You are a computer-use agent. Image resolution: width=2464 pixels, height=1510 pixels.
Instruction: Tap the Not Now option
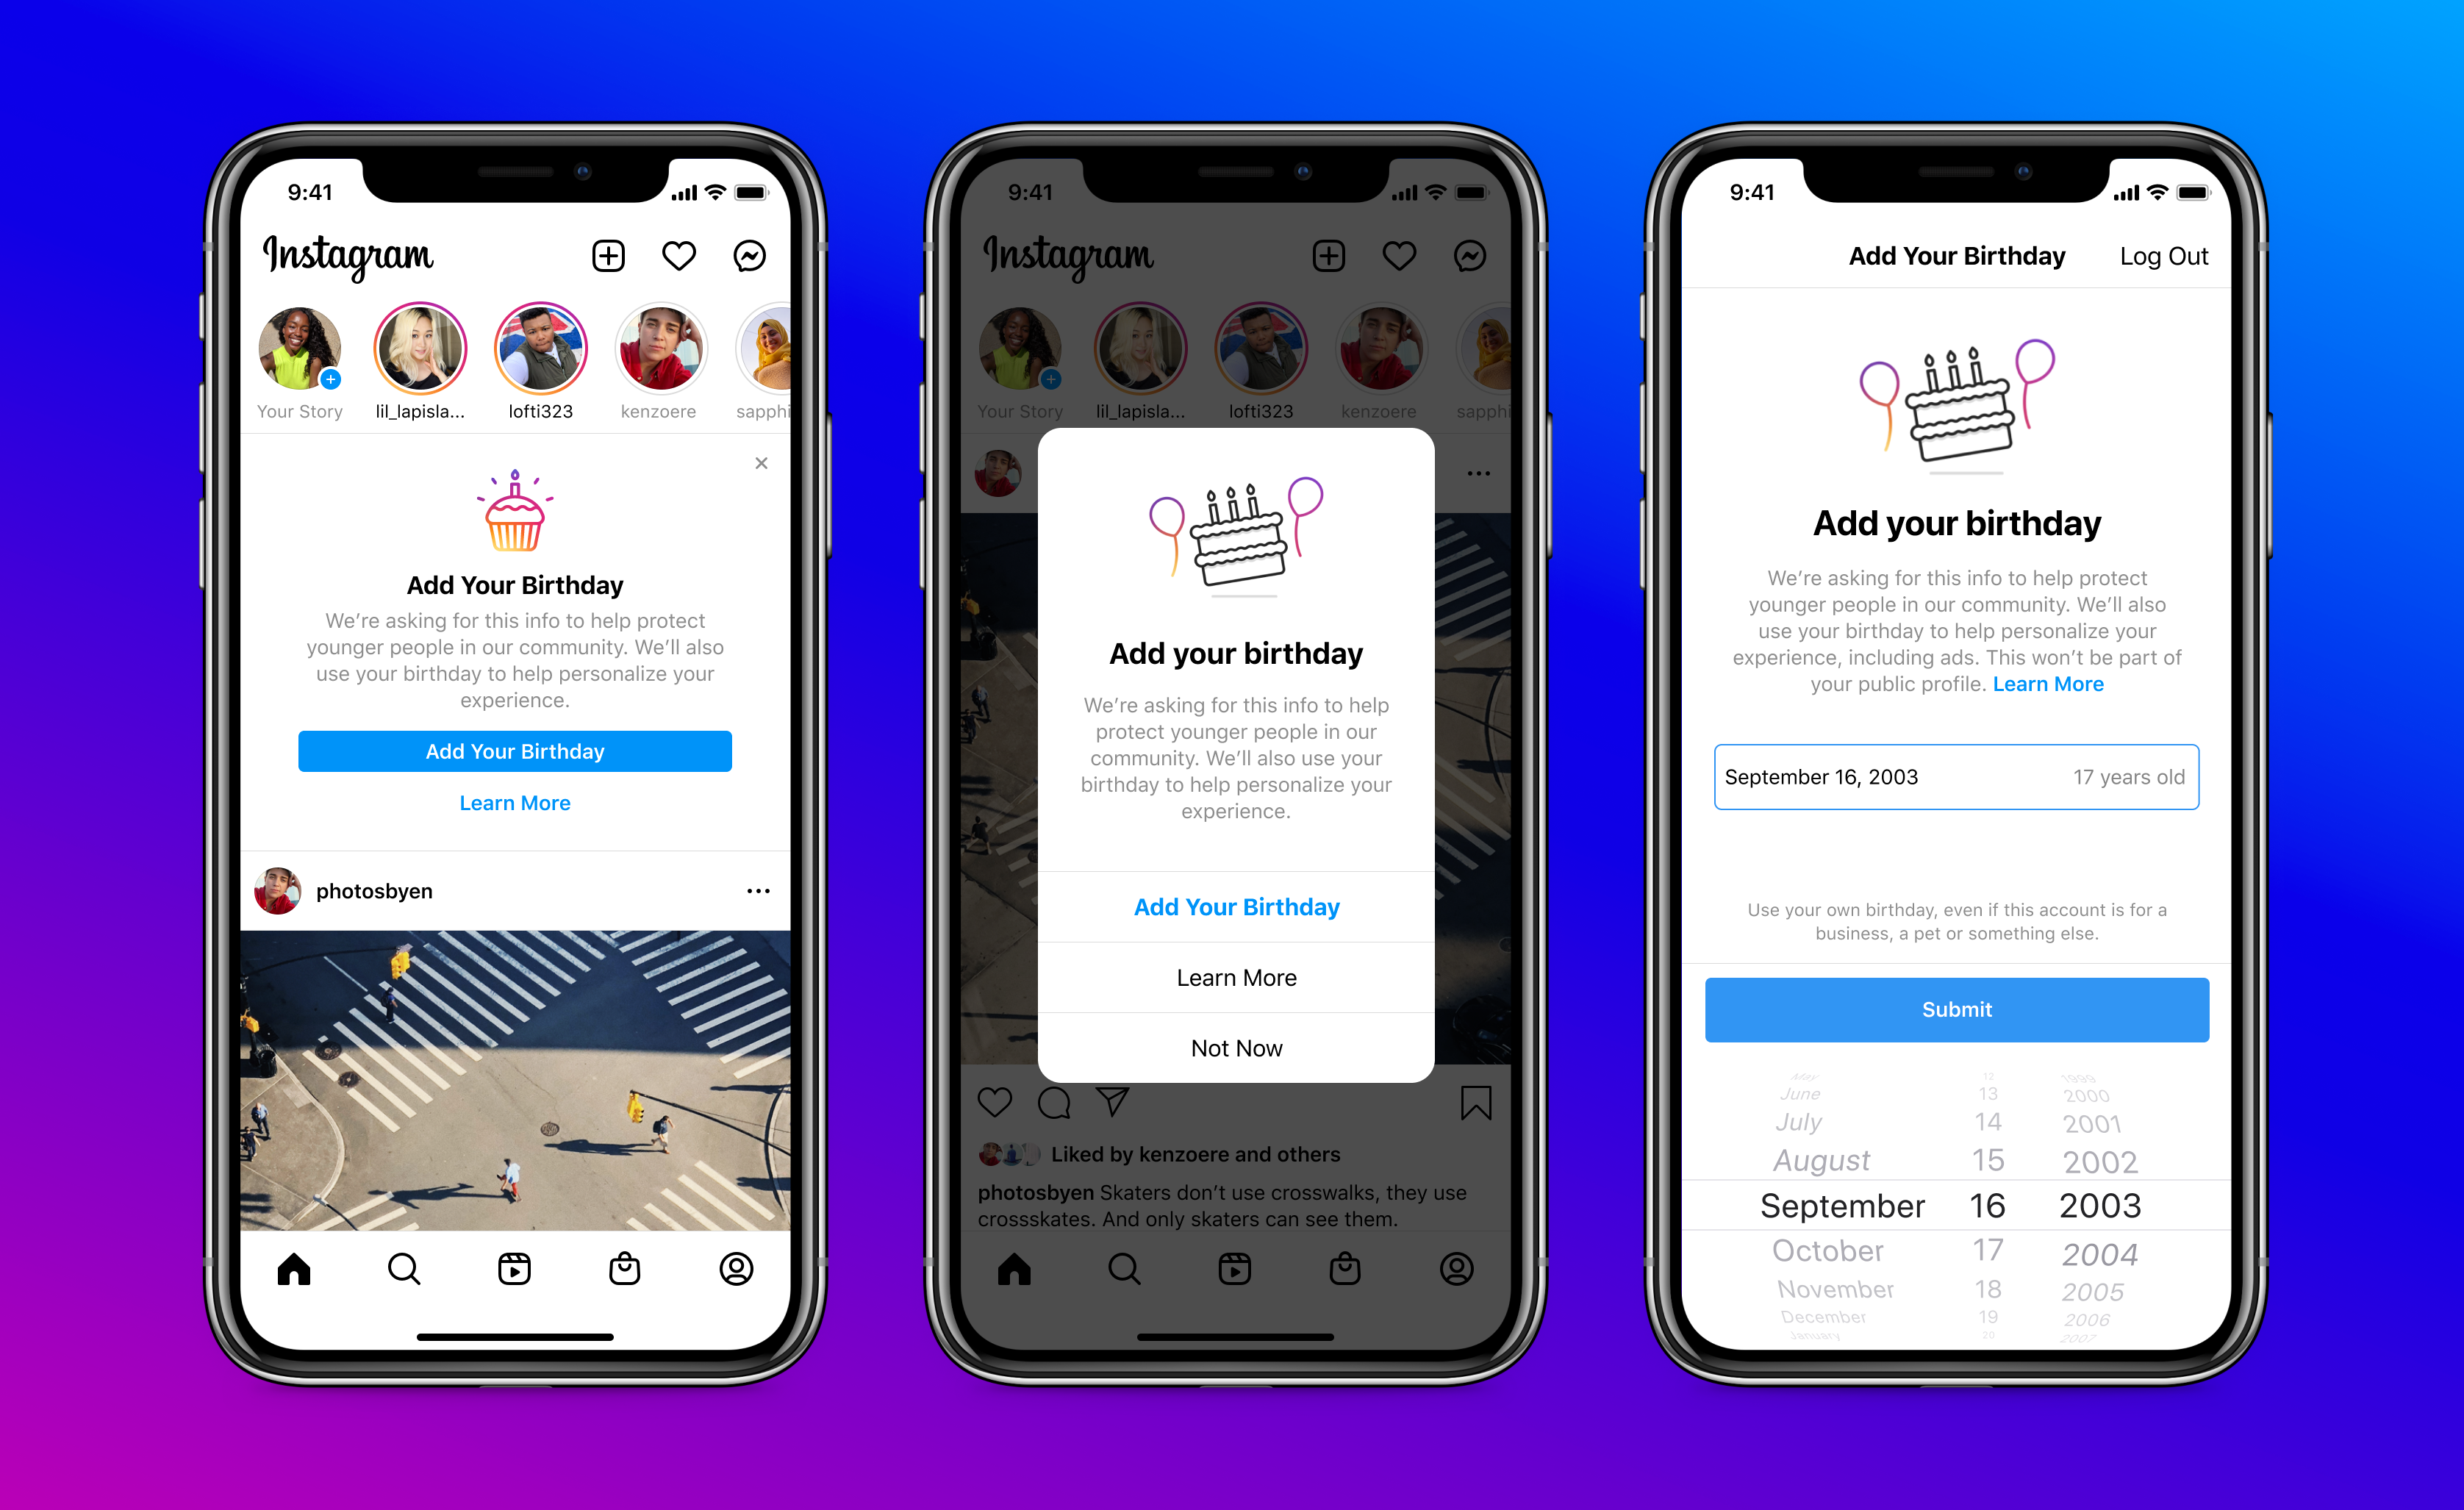tap(1231, 1049)
